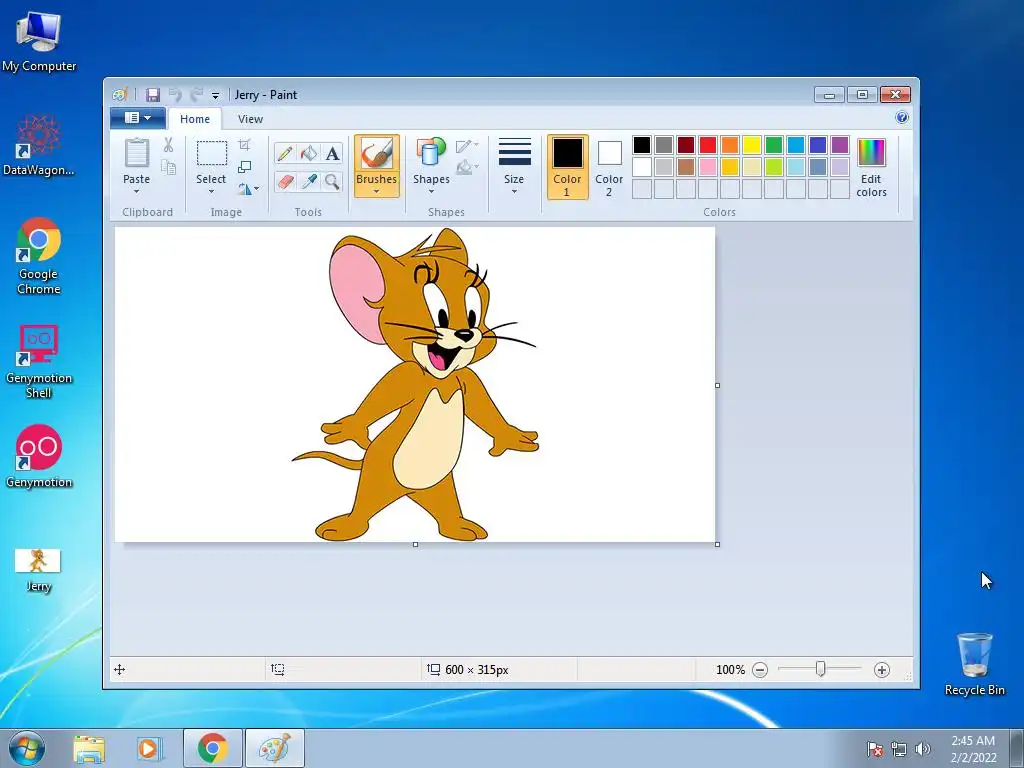Open Genymotion Shell desktop shortcut
Image resolution: width=1024 pixels, height=768 pixels.
[x=39, y=361]
